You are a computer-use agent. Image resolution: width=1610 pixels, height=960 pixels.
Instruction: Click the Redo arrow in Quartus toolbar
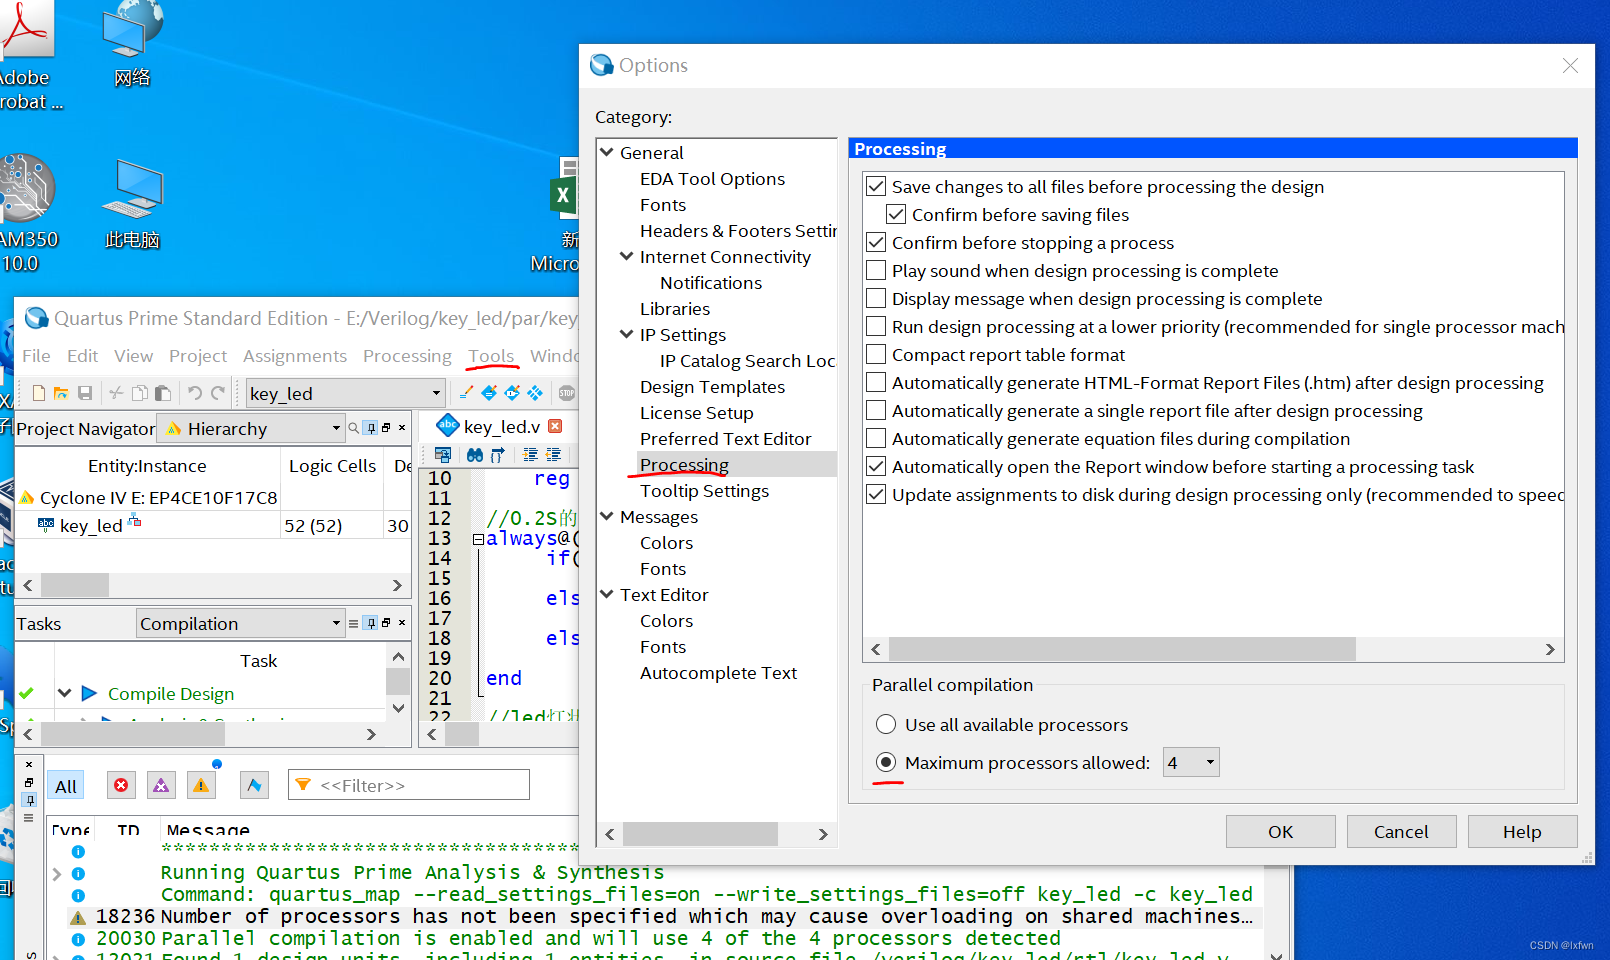tap(218, 393)
